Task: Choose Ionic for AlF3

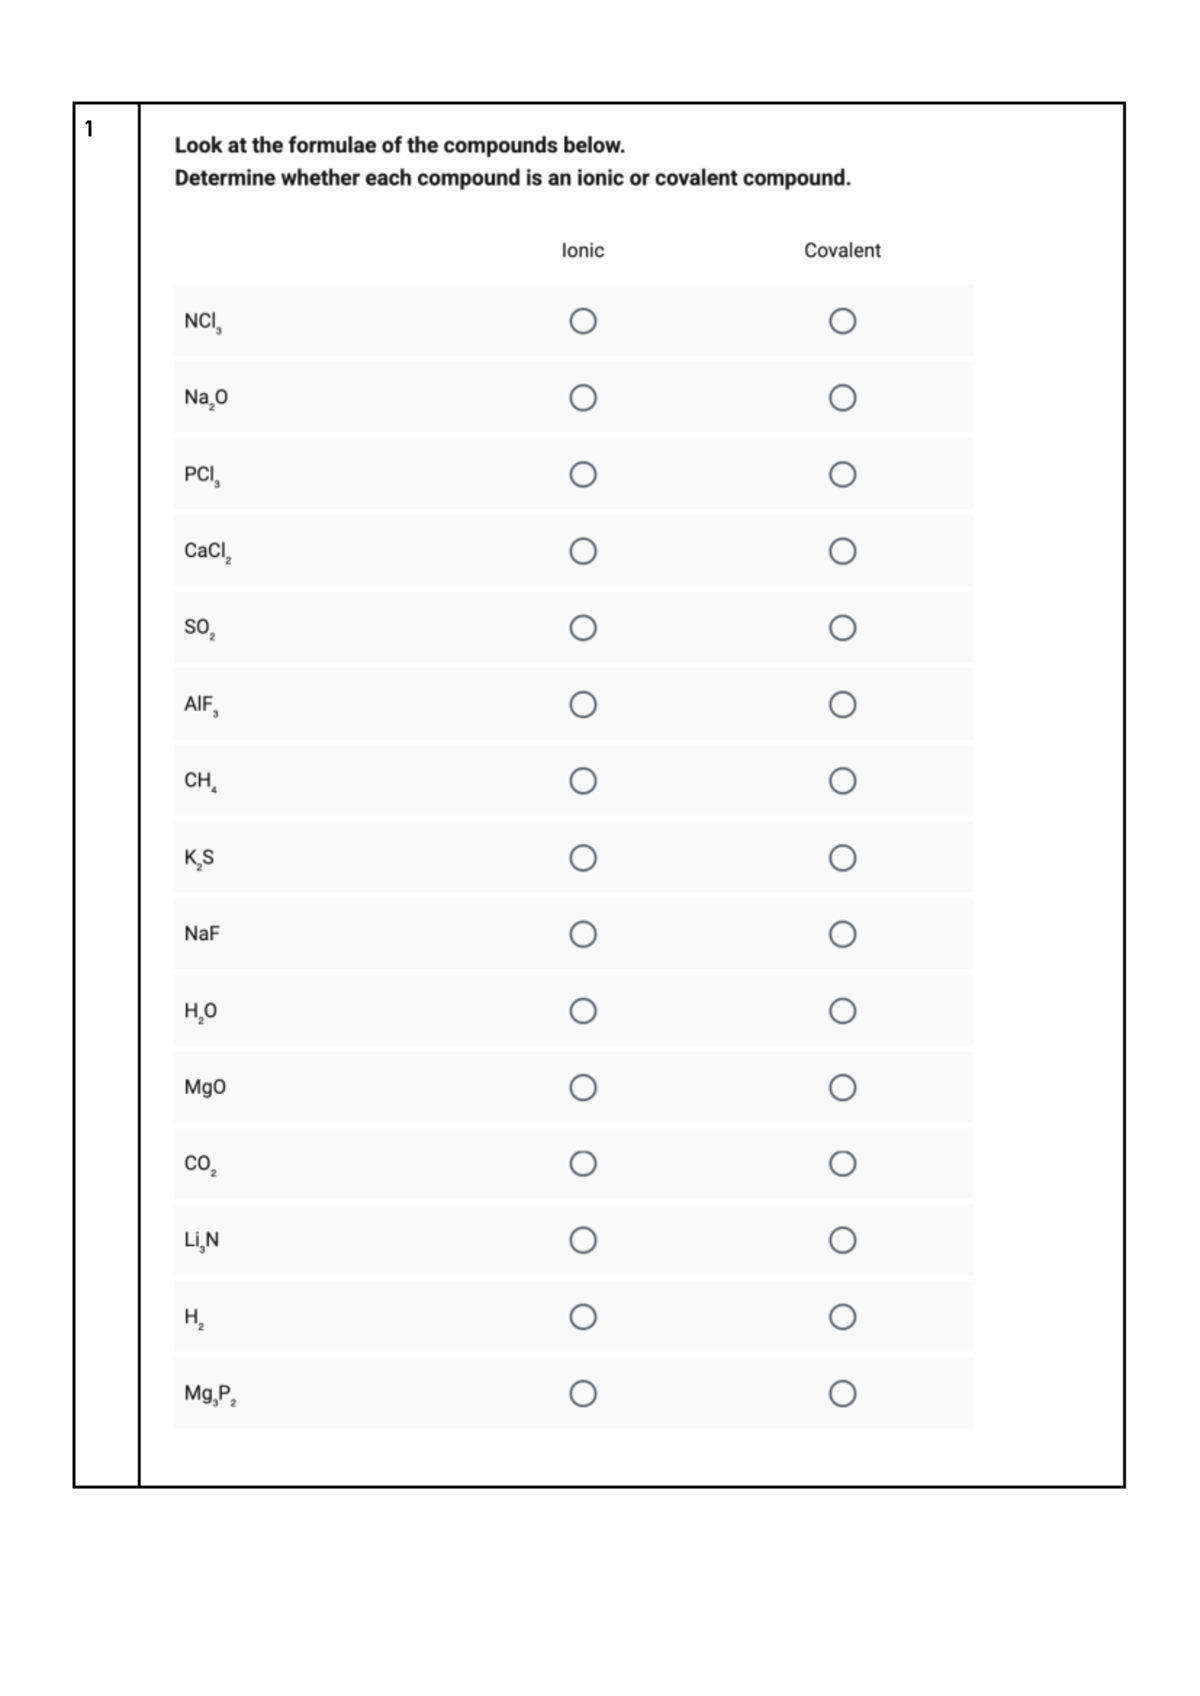Action: pyautogui.click(x=583, y=705)
